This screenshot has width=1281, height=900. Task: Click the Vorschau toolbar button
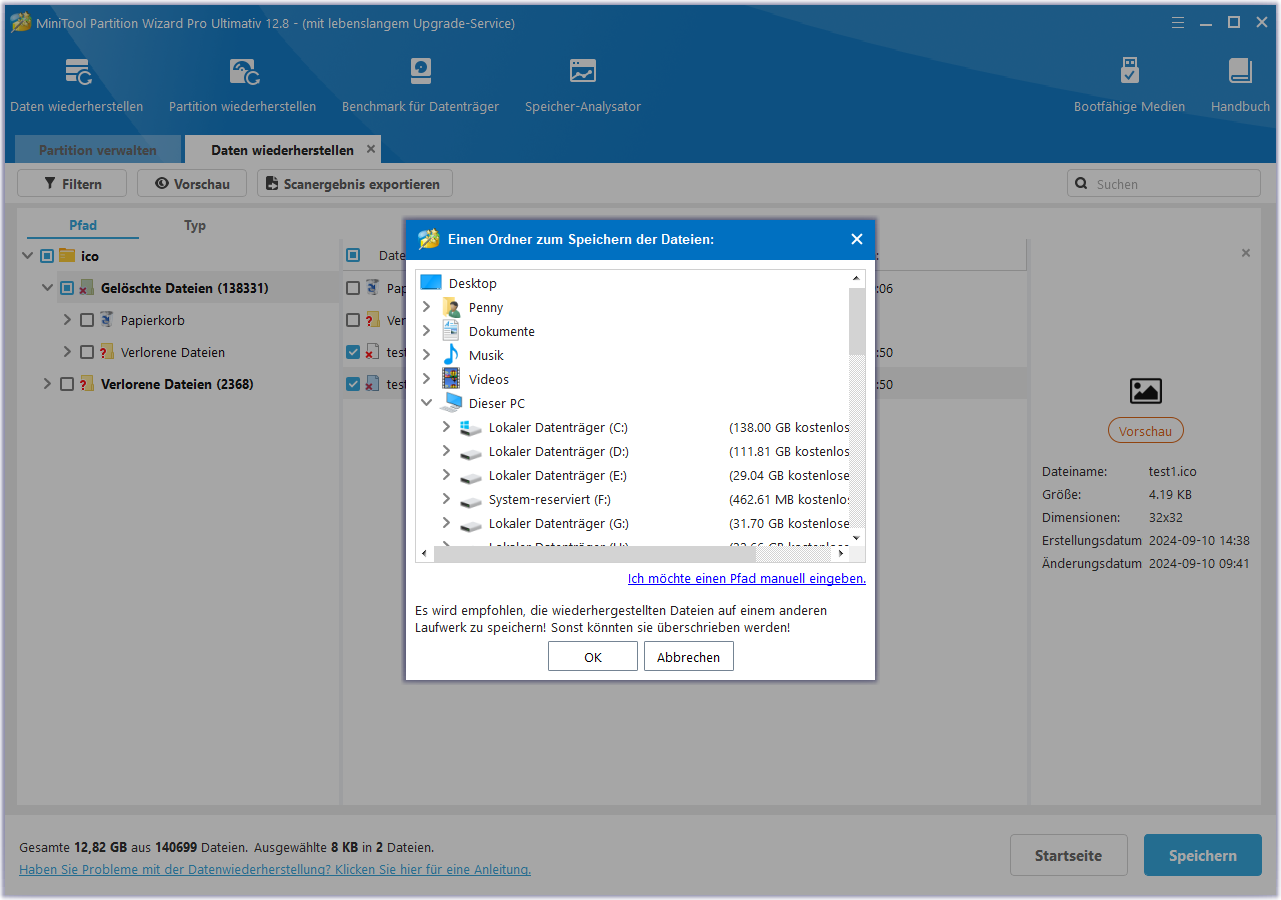click(192, 184)
